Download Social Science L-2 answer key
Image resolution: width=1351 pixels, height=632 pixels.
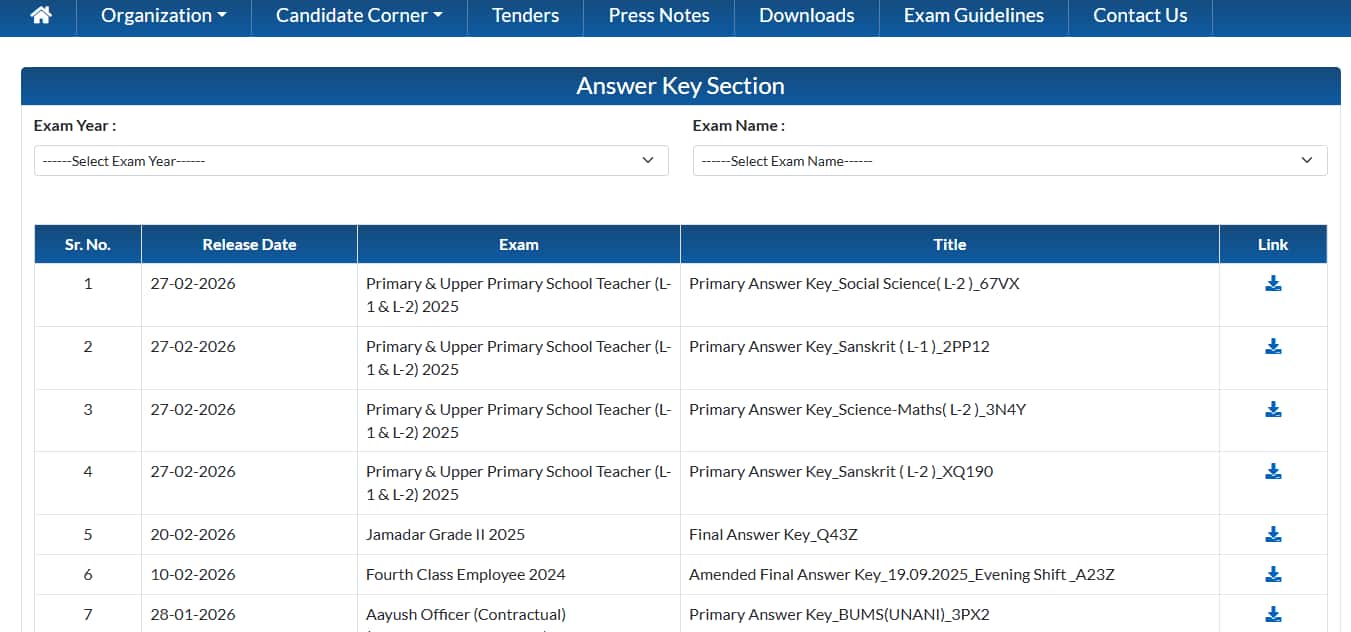1273,284
